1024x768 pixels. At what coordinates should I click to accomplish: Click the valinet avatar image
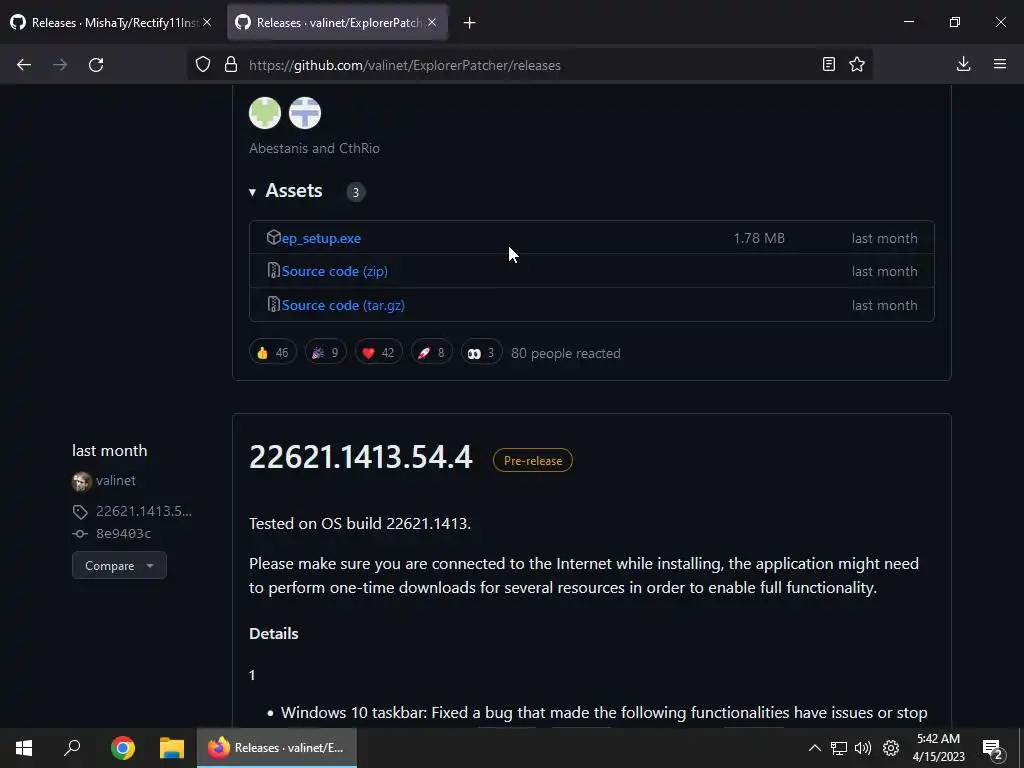(x=82, y=481)
